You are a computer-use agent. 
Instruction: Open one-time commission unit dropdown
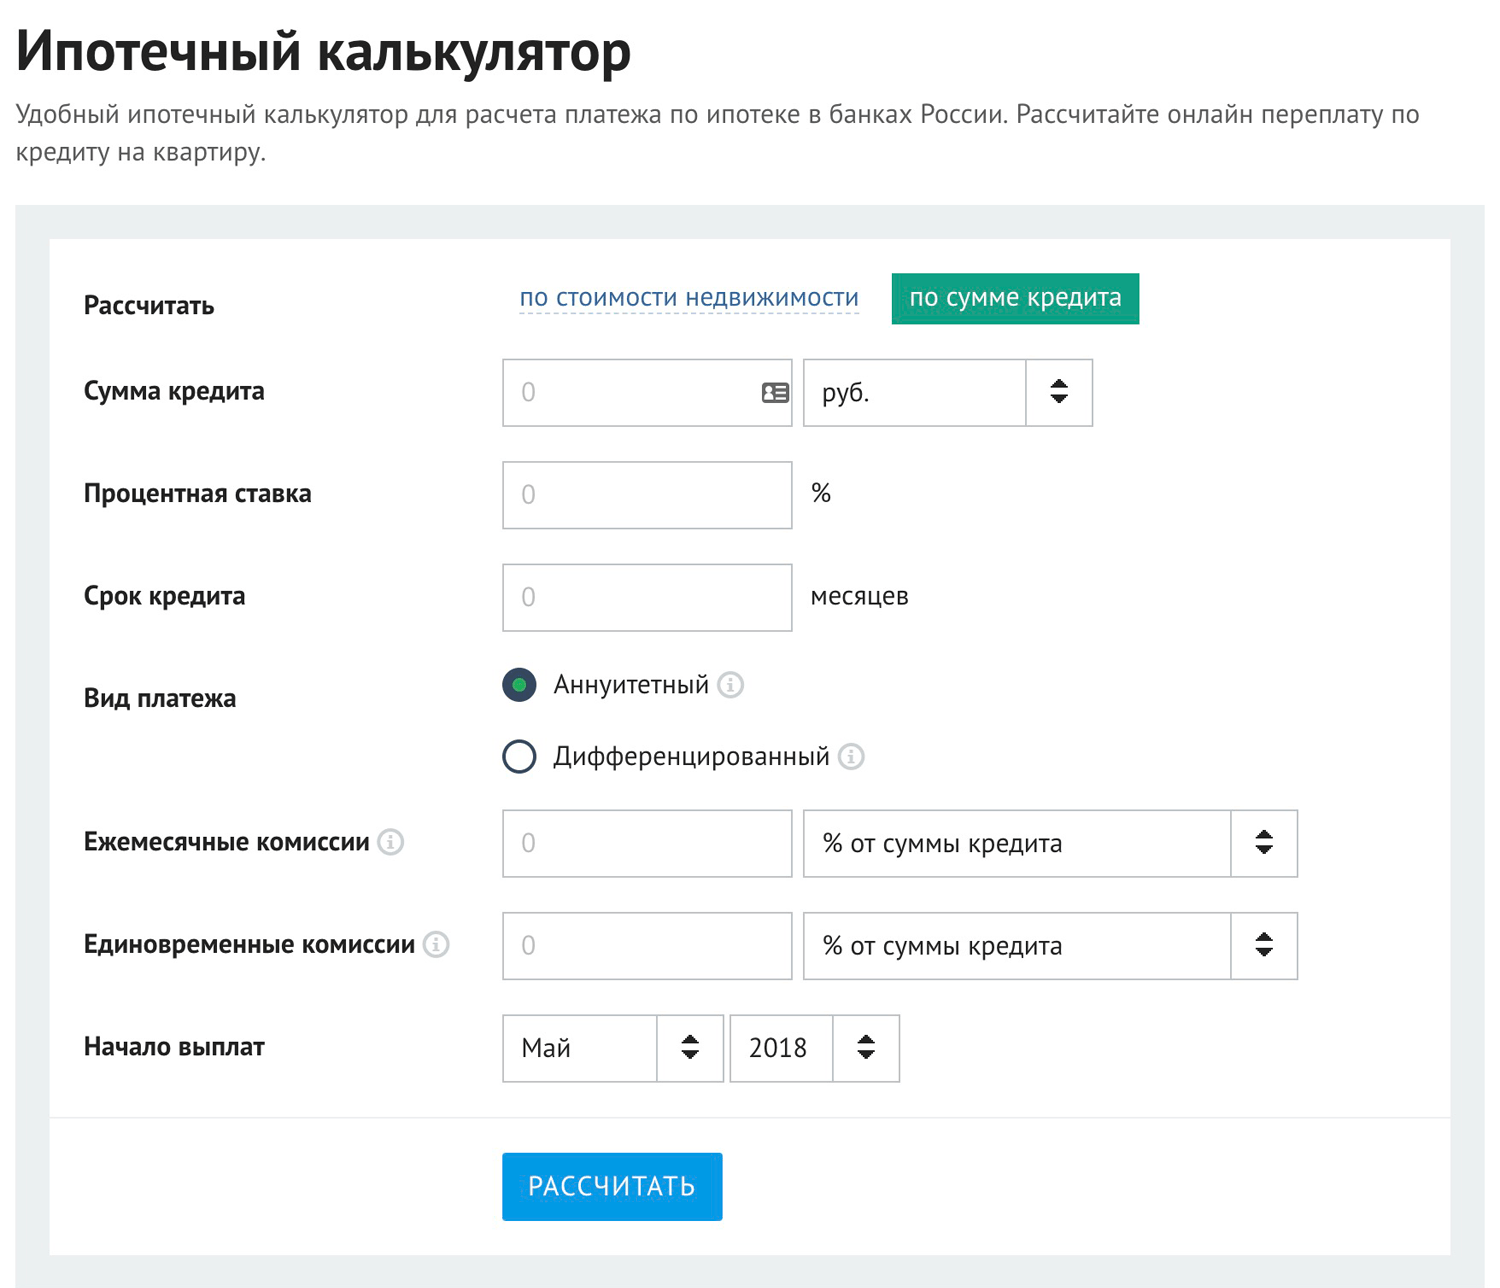coord(1050,946)
